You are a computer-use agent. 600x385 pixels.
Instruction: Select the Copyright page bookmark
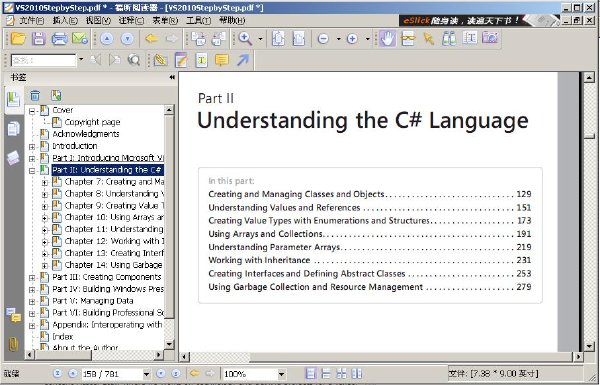[92, 122]
